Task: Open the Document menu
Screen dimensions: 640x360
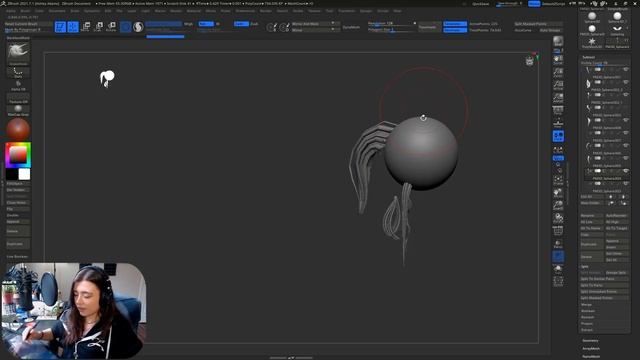Action: point(57,11)
